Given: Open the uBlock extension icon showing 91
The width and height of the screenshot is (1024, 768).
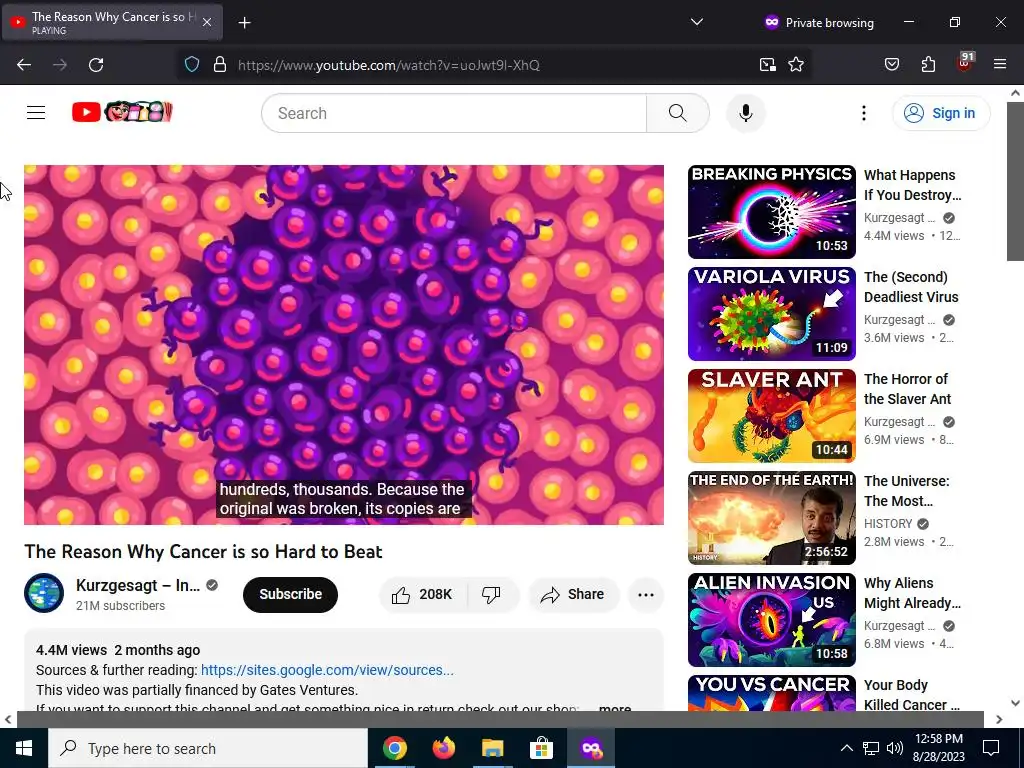Looking at the screenshot, I should coord(965,63).
